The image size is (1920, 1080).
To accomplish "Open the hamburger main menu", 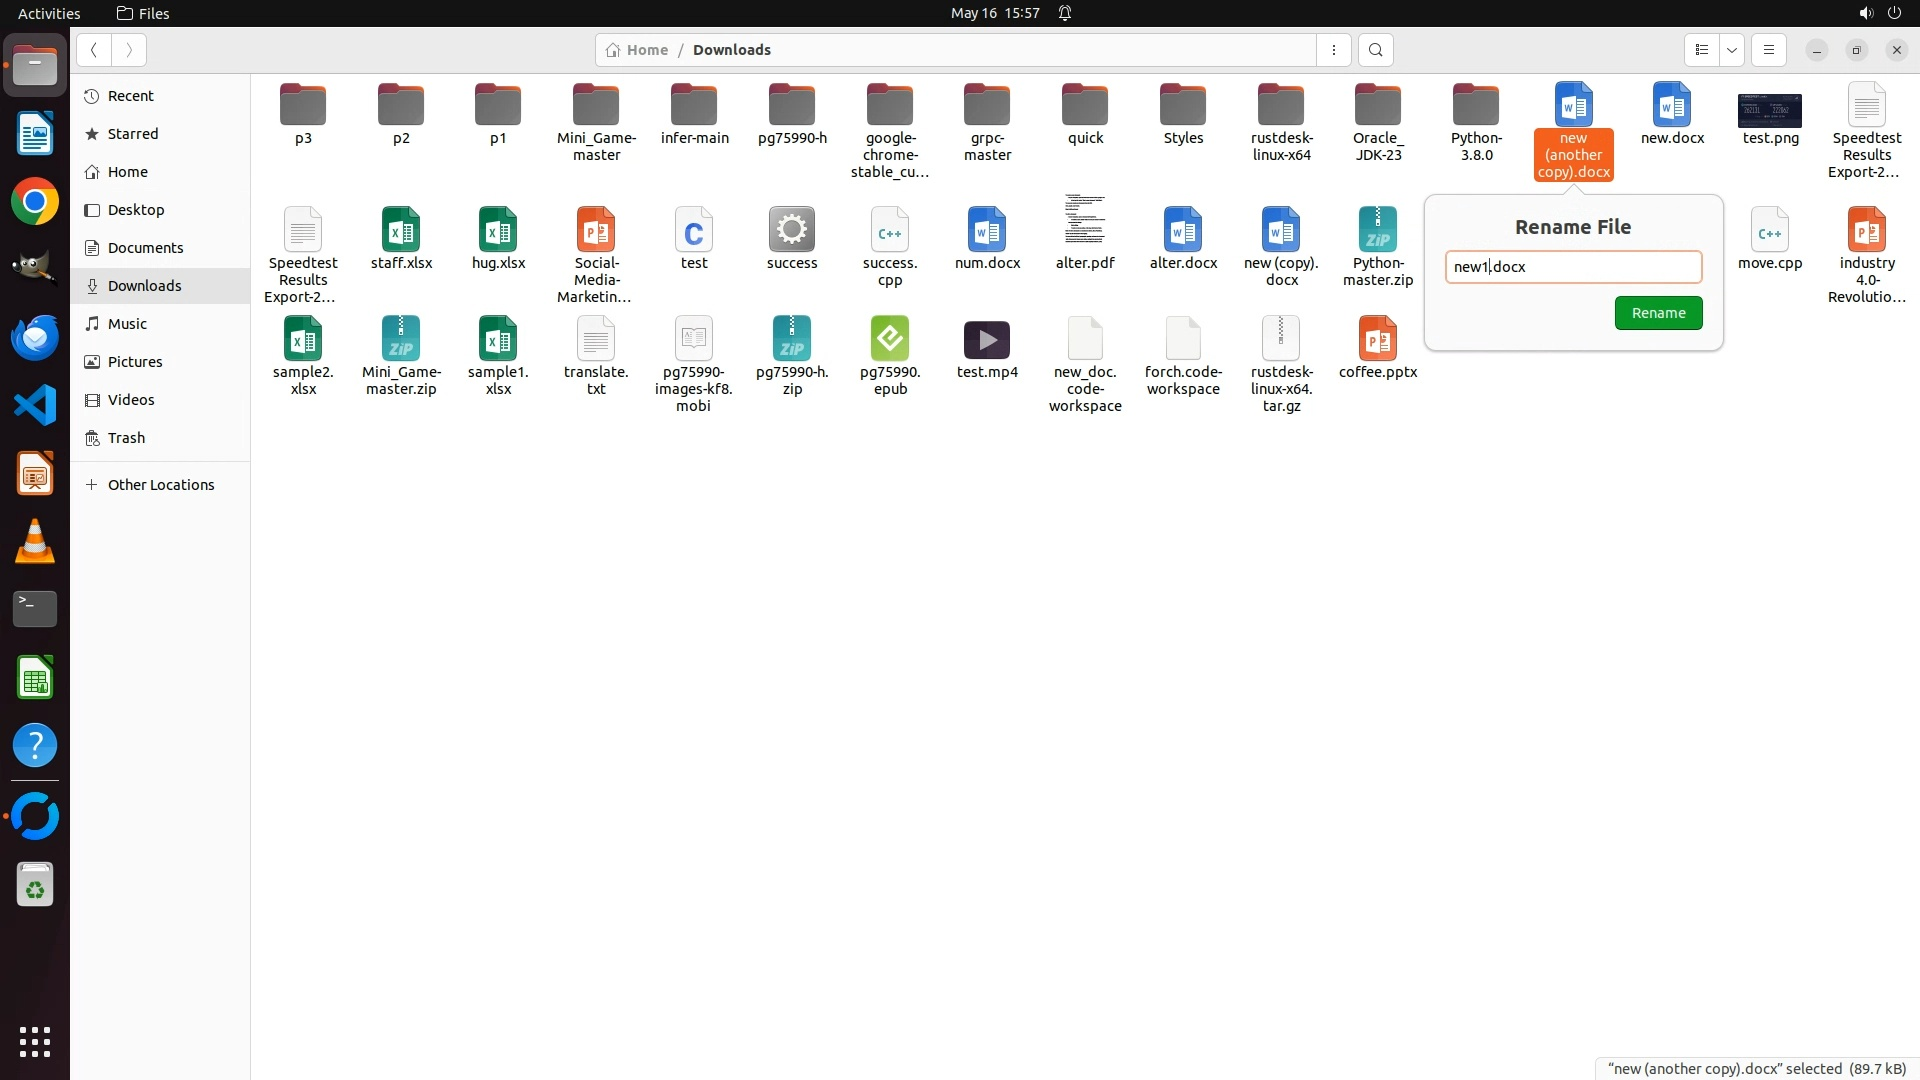I will pyautogui.click(x=1768, y=50).
